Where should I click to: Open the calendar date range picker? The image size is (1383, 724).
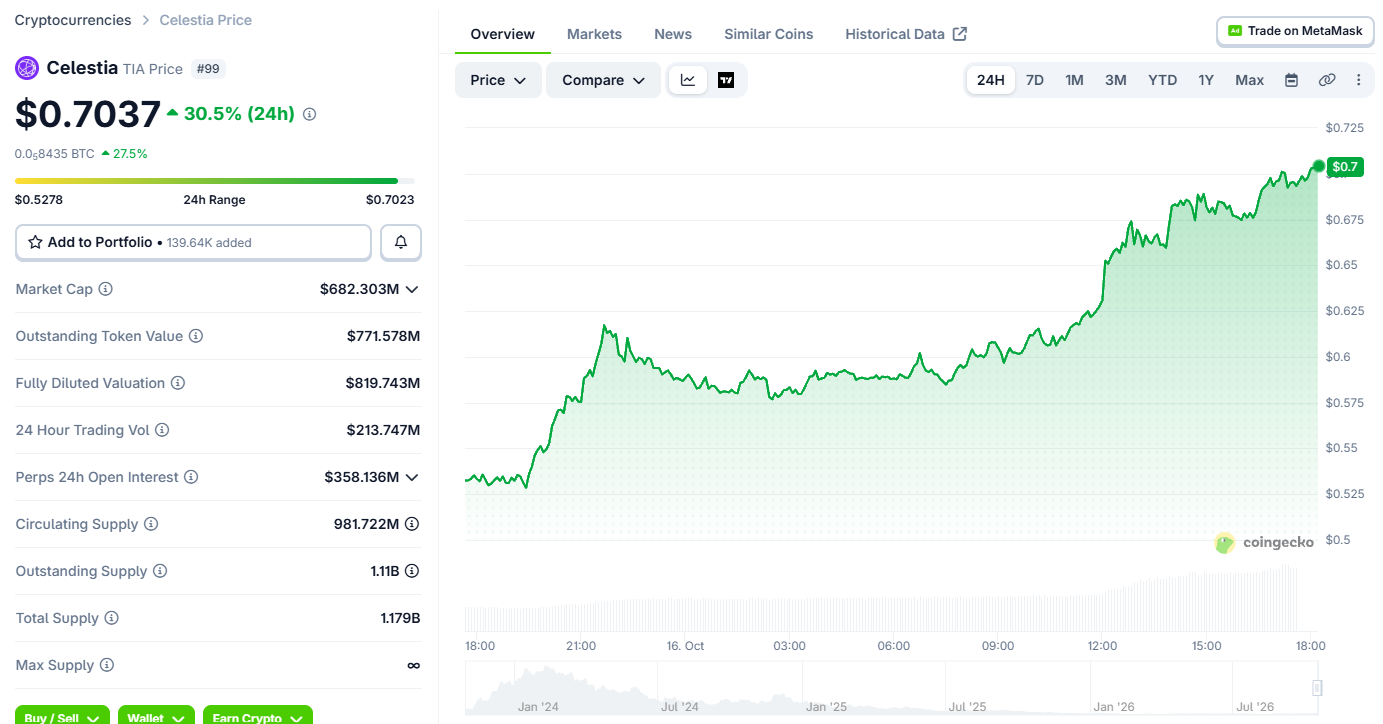tap(1291, 80)
